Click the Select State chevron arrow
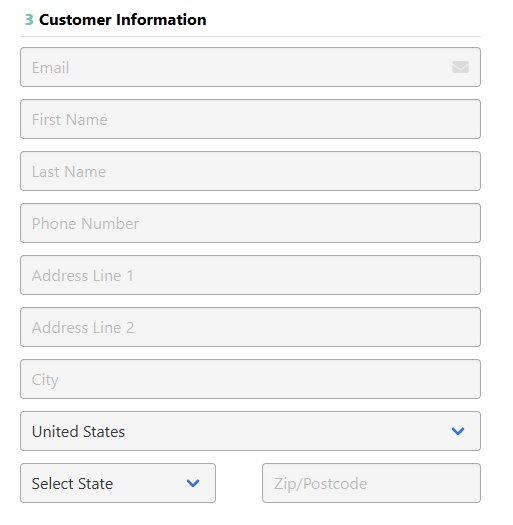This screenshot has width=513, height=525. coord(193,483)
